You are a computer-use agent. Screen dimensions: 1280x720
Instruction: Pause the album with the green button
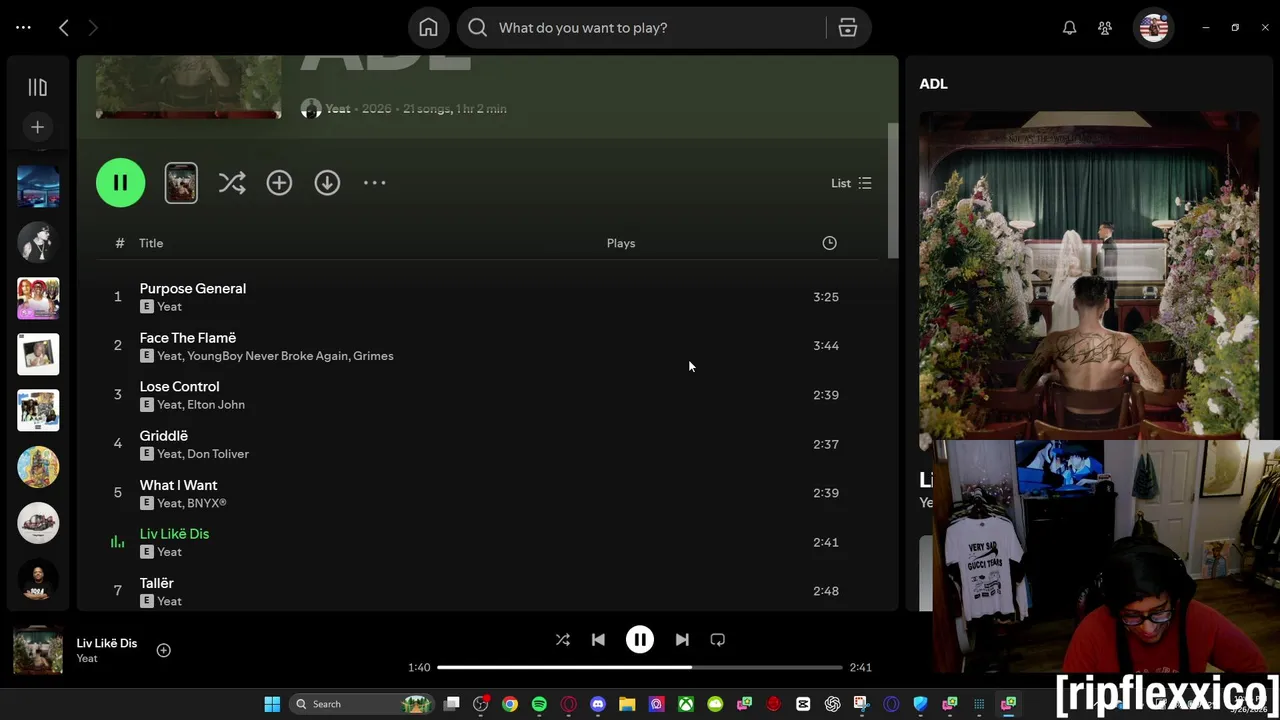point(120,183)
